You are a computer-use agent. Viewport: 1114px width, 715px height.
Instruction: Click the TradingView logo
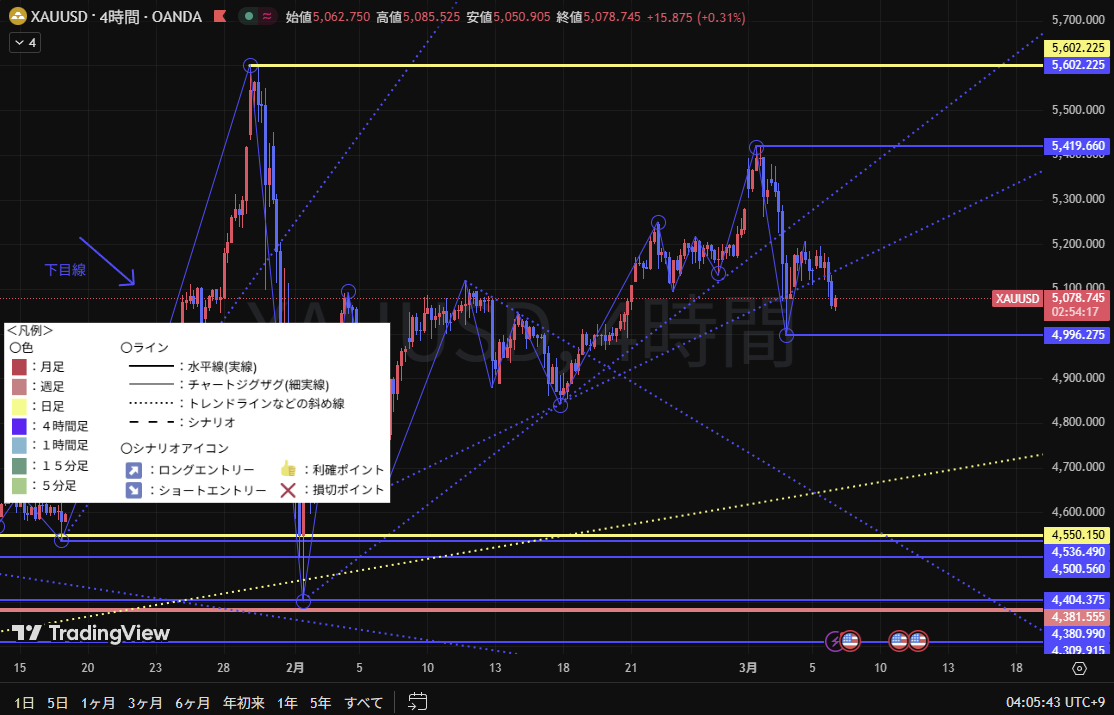coord(91,632)
